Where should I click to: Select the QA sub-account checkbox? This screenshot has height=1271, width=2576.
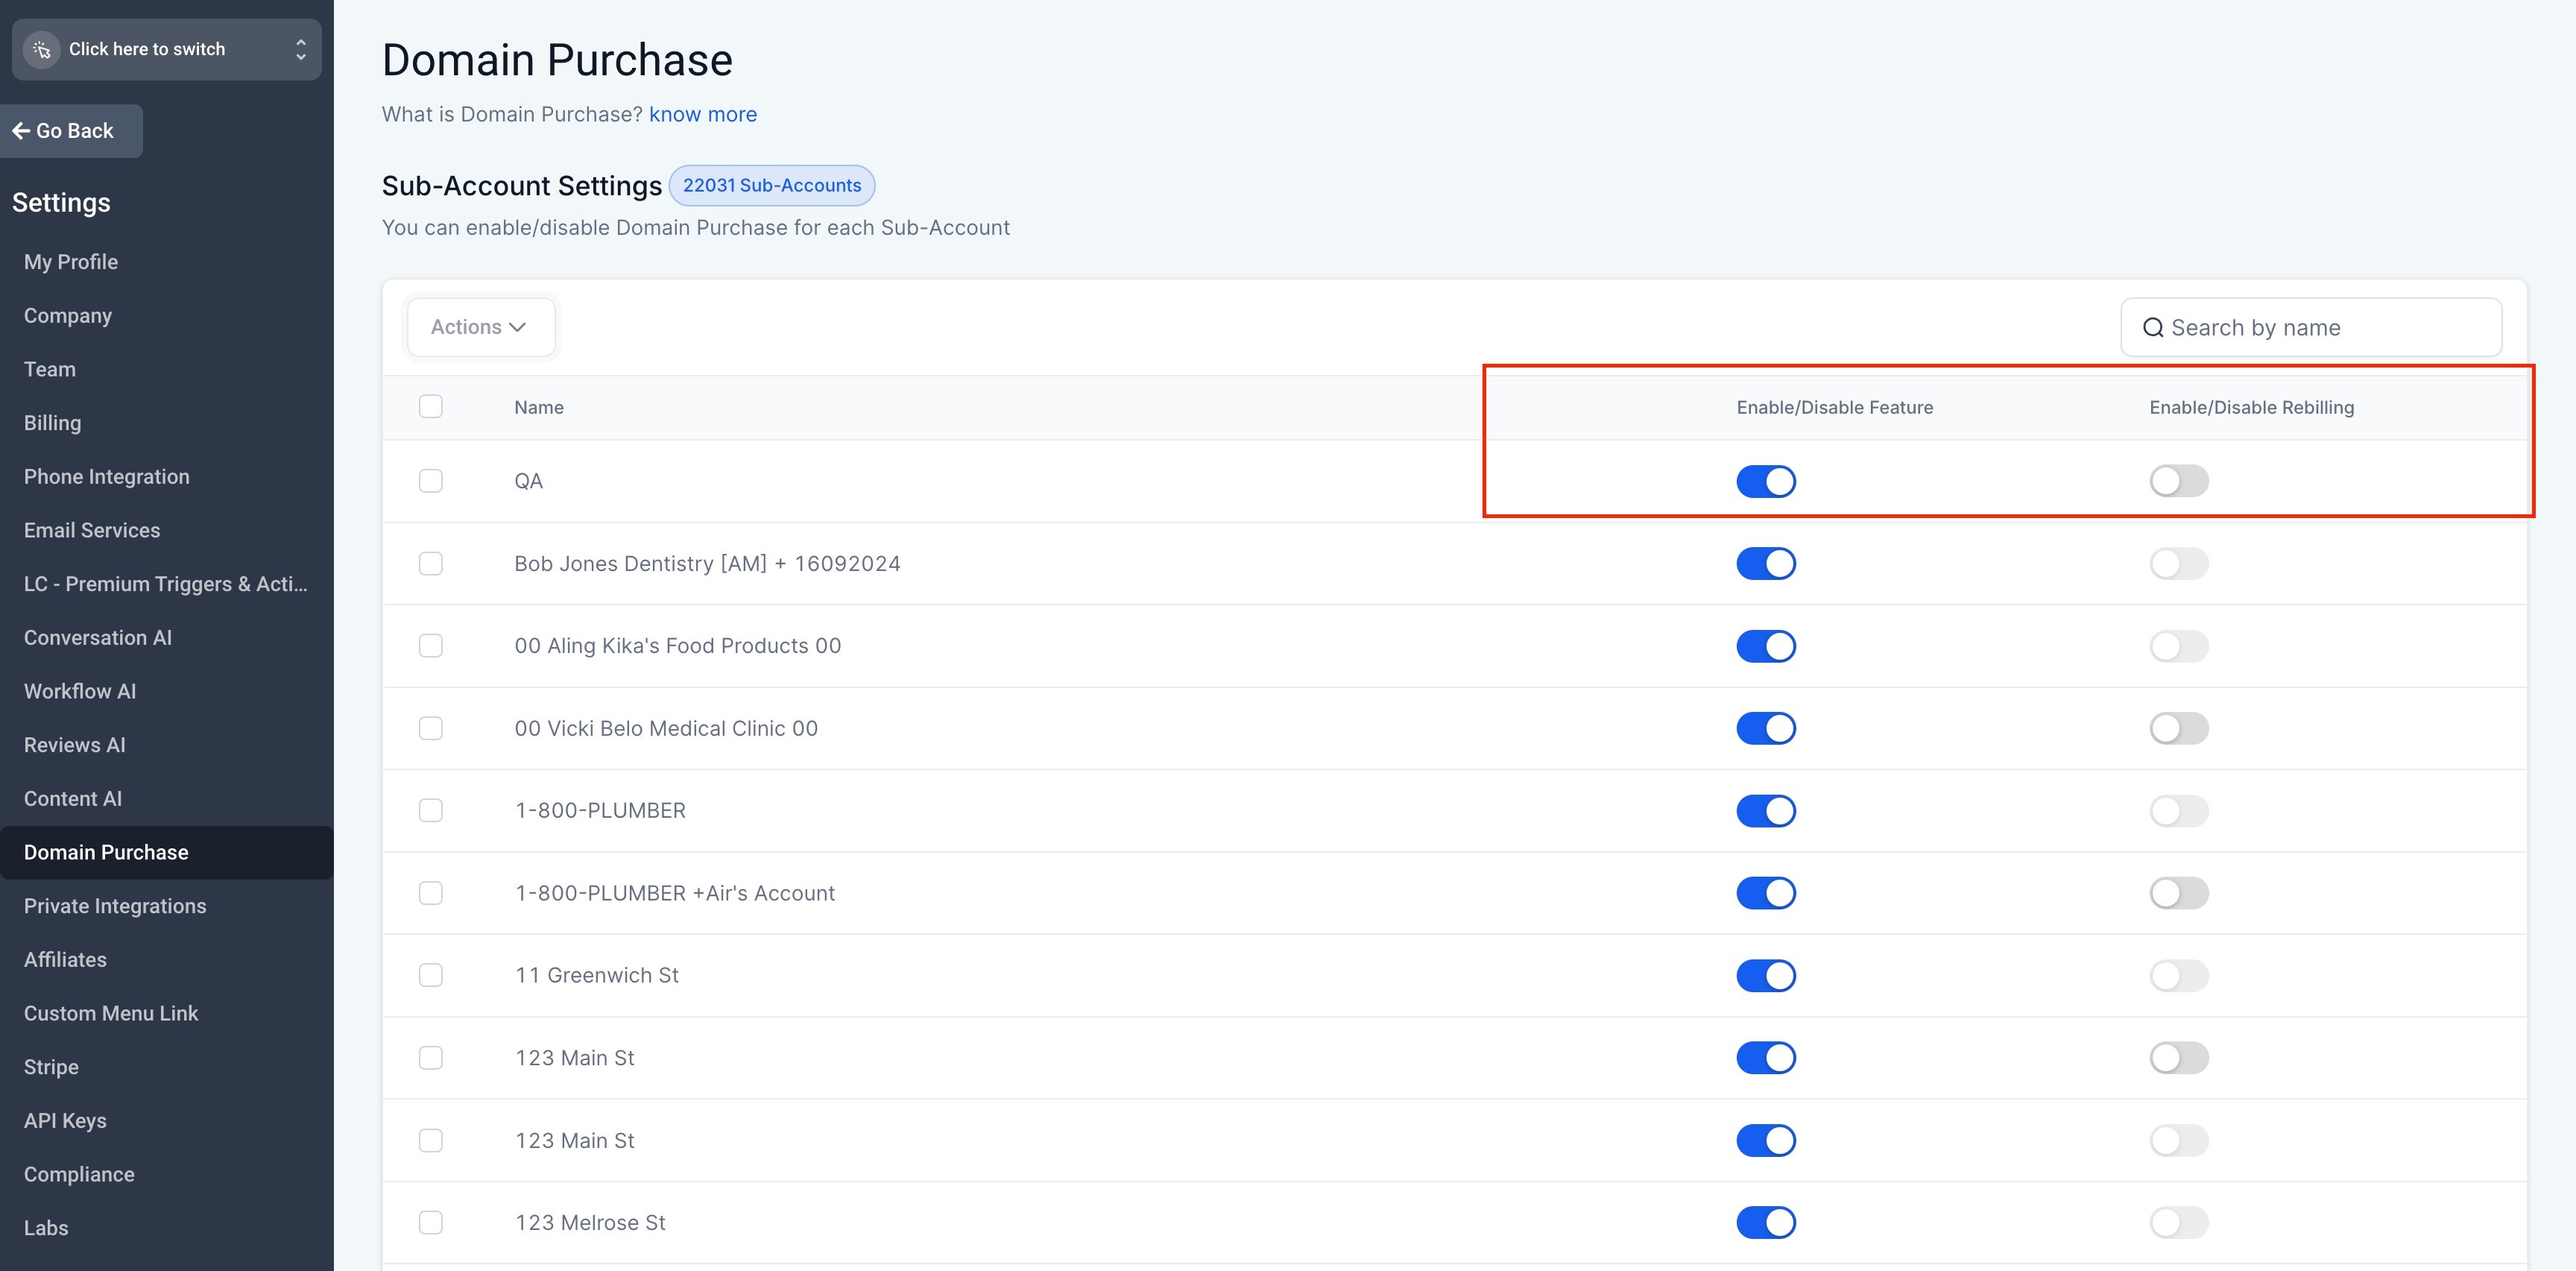(x=431, y=481)
